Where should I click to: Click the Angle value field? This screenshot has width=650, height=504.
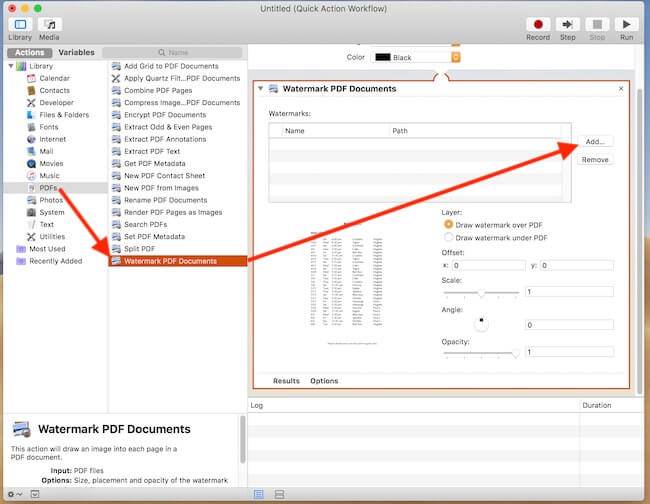tap(569, 325)
